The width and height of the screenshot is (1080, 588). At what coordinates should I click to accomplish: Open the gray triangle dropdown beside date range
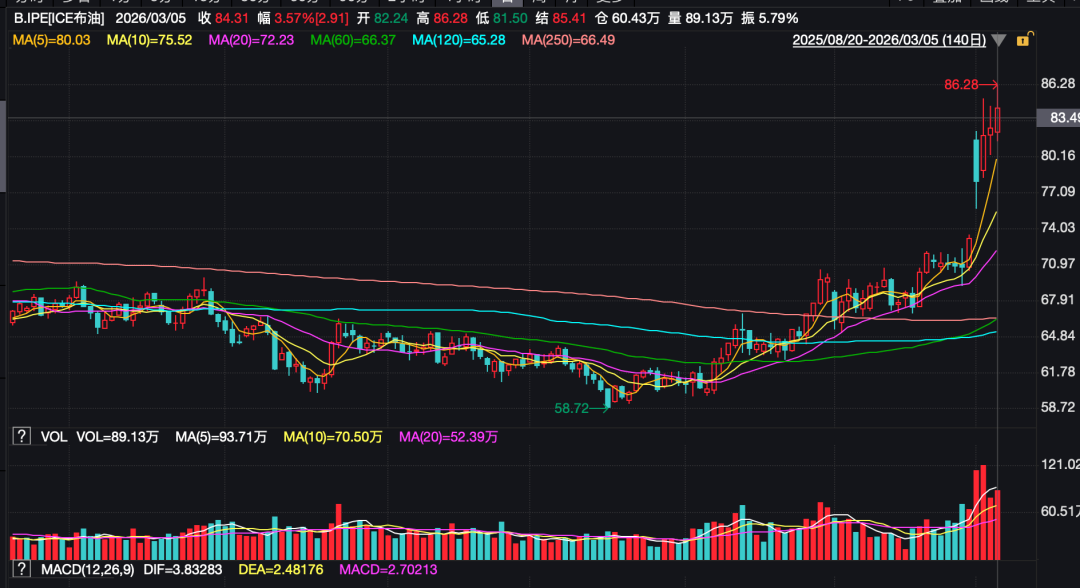[x=999, y=41]
